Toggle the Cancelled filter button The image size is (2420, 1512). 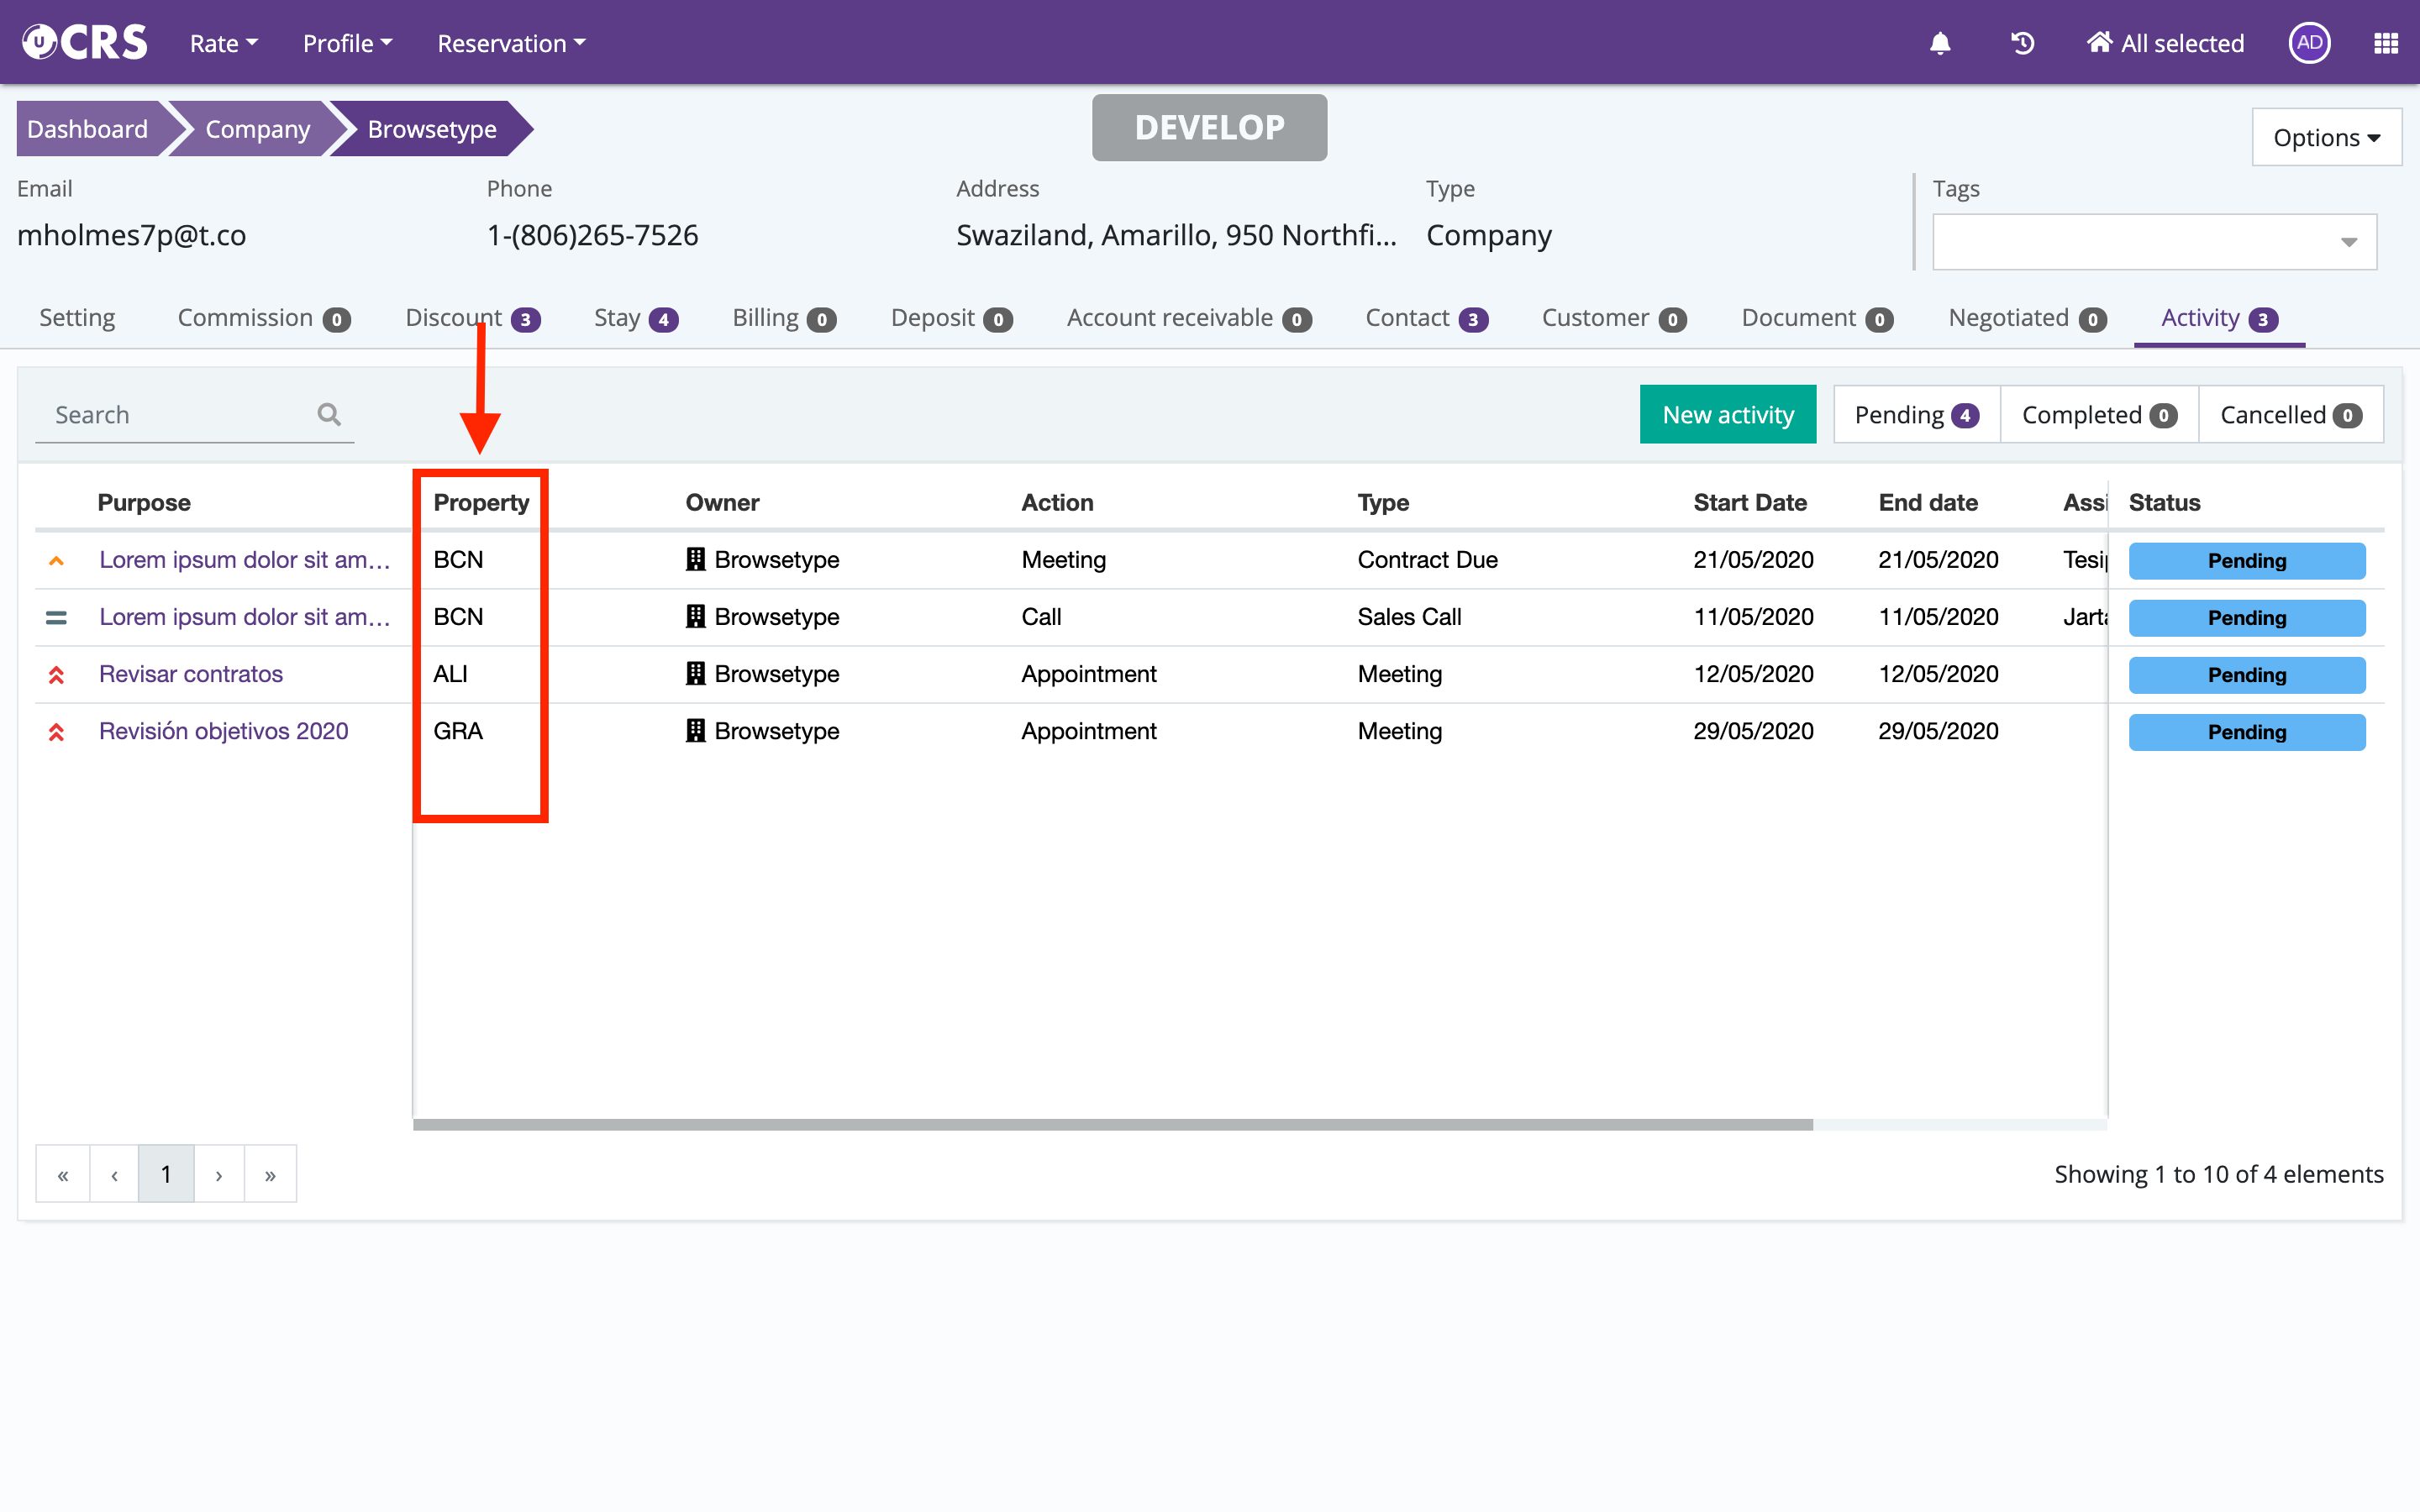pos(2290,415)
